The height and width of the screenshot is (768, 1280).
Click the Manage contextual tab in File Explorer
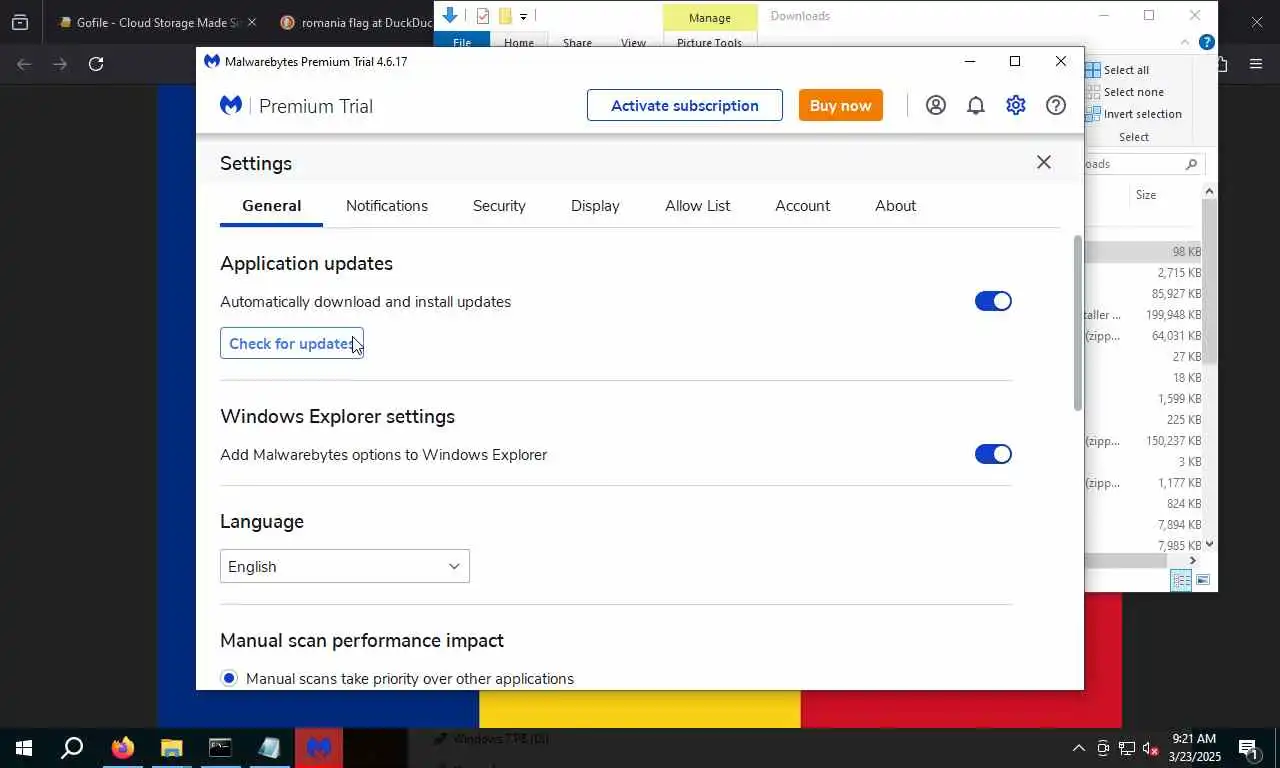(x=710, y=18)
